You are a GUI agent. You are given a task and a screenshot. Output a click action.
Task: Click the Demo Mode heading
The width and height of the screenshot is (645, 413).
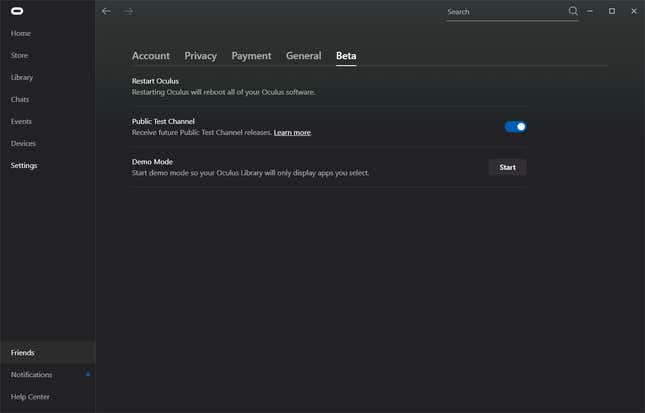pos(152,162)
